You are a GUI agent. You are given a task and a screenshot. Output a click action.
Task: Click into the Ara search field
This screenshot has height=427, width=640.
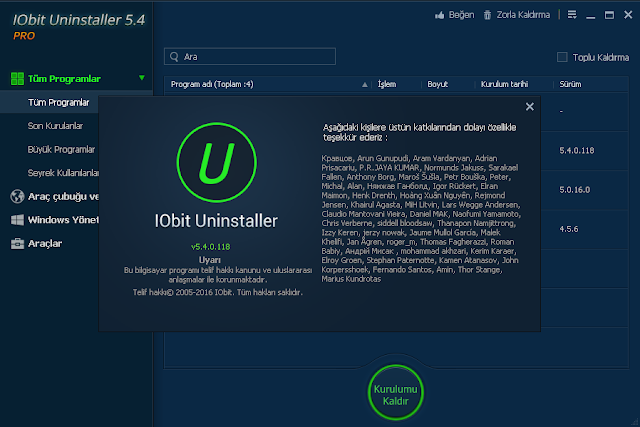(250, 57)
